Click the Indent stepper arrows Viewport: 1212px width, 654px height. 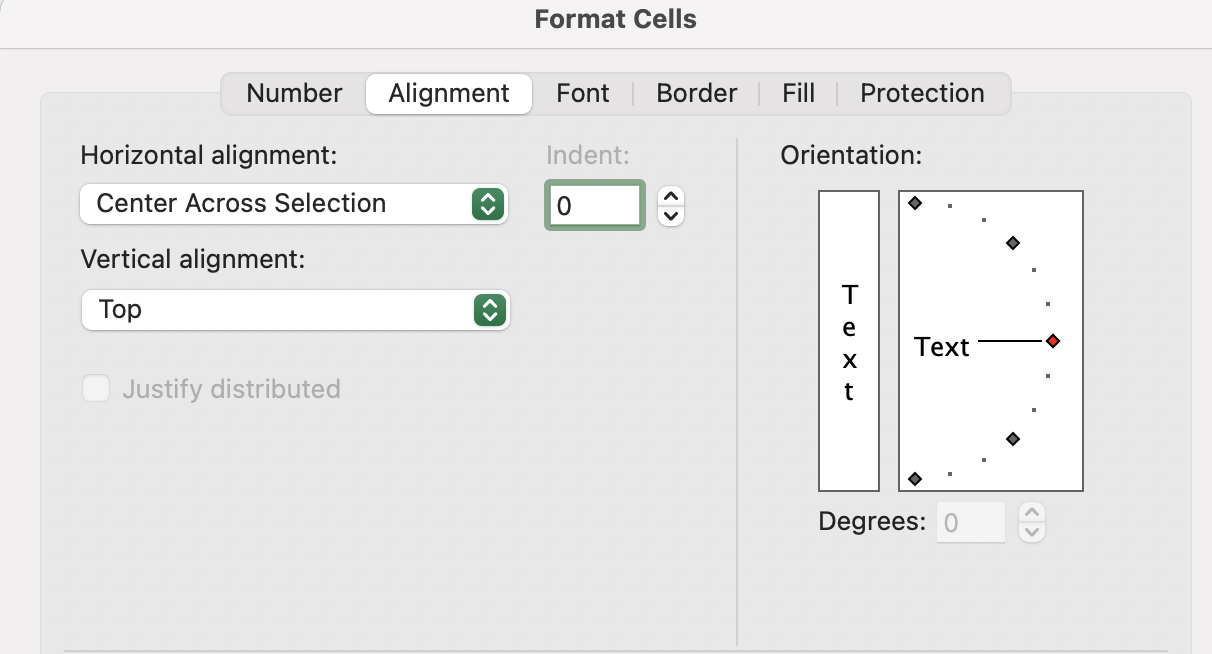click(671, 206)
